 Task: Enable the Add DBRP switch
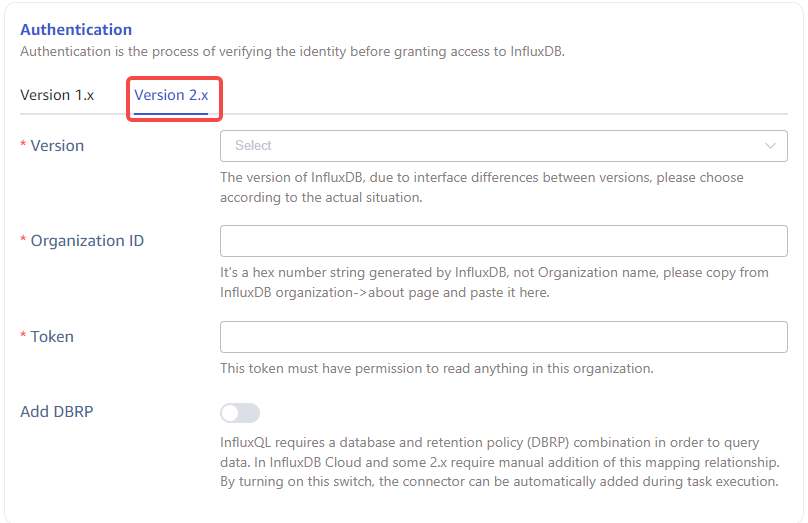[x=240, y=413]
